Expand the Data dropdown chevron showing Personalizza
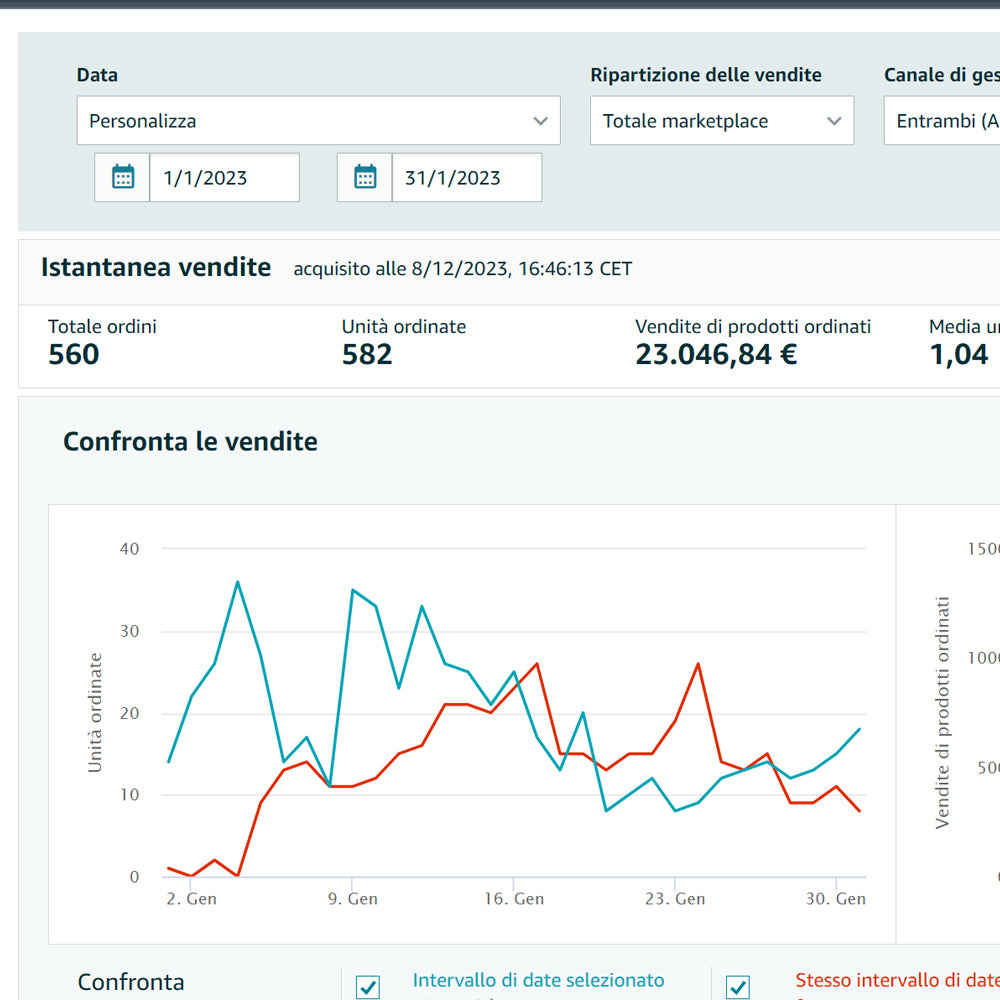Image resolution: width=1000 pixels, height=1000 pixels. point(540,121)
